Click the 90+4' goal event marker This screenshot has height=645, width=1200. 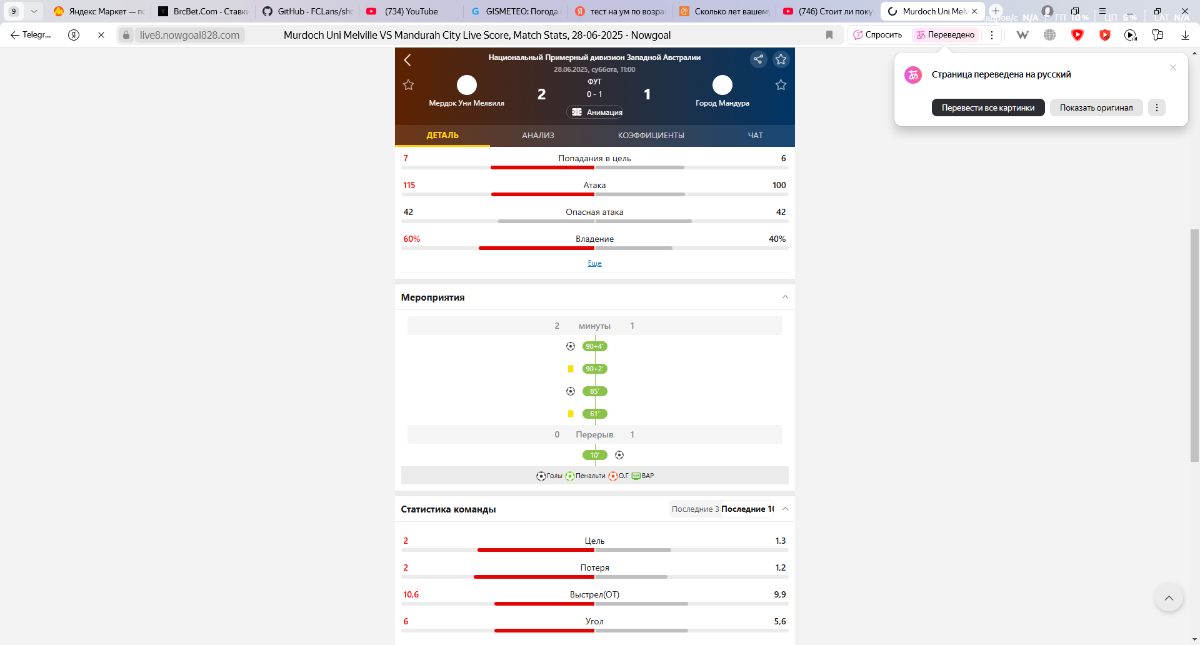(595, 346)
